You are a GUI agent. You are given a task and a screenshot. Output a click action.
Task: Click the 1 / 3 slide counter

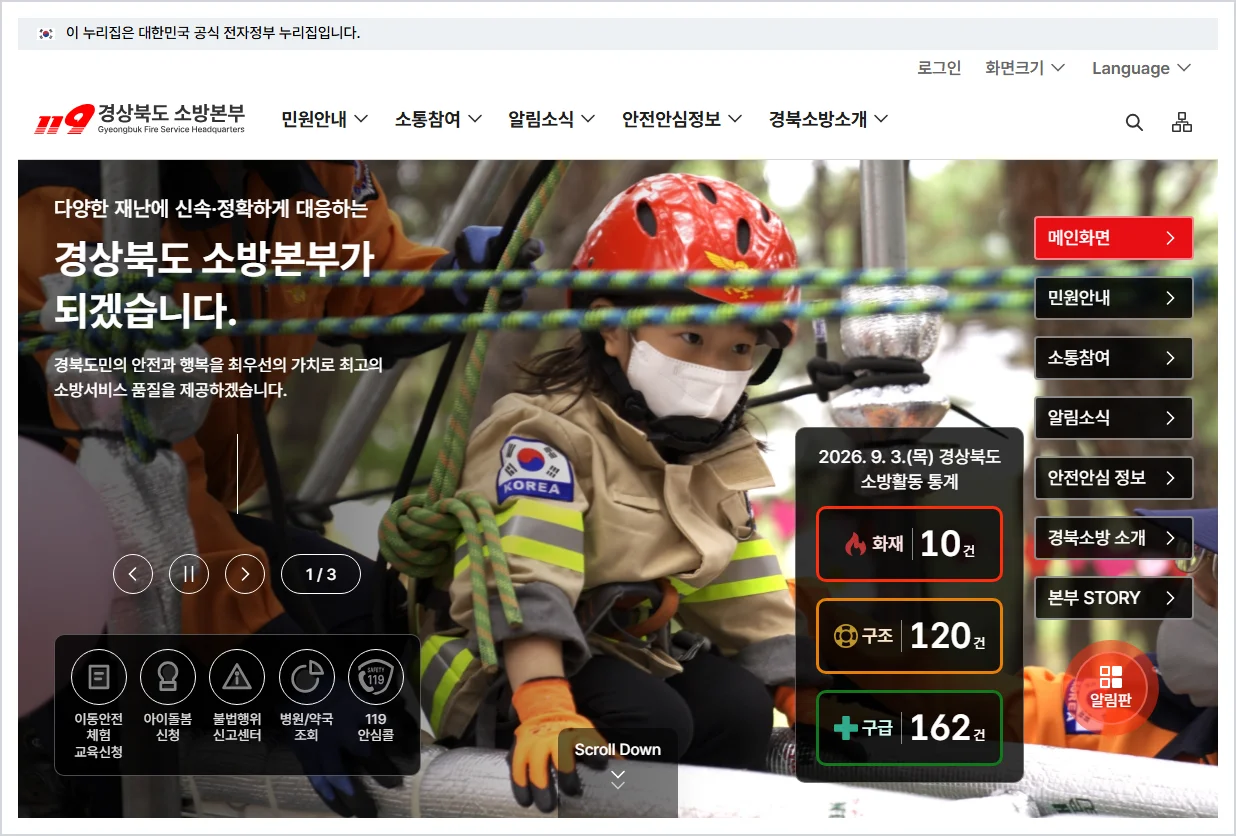(x=321, y=574)
